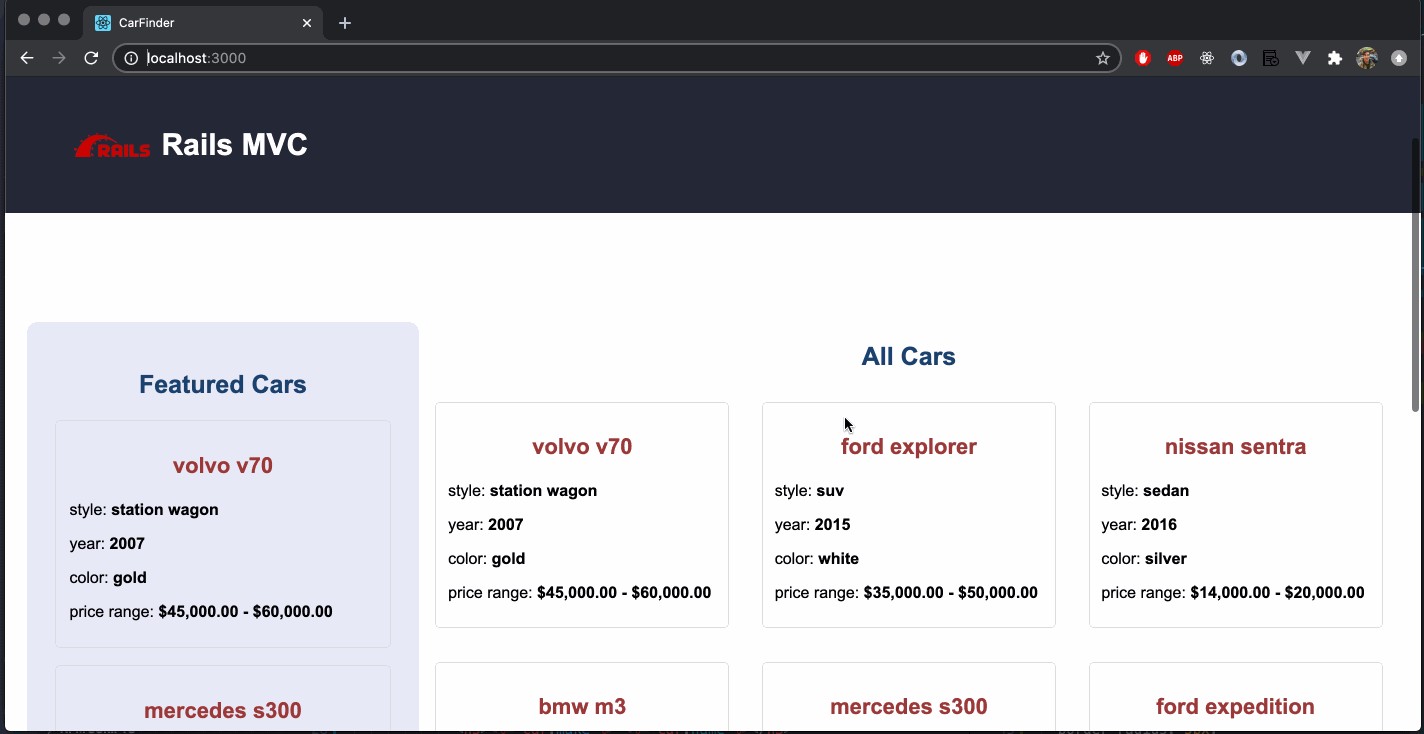Click featured volvo style station wagon text
This screenshot has width=1424, height=734.
click(x=144, y=510)
